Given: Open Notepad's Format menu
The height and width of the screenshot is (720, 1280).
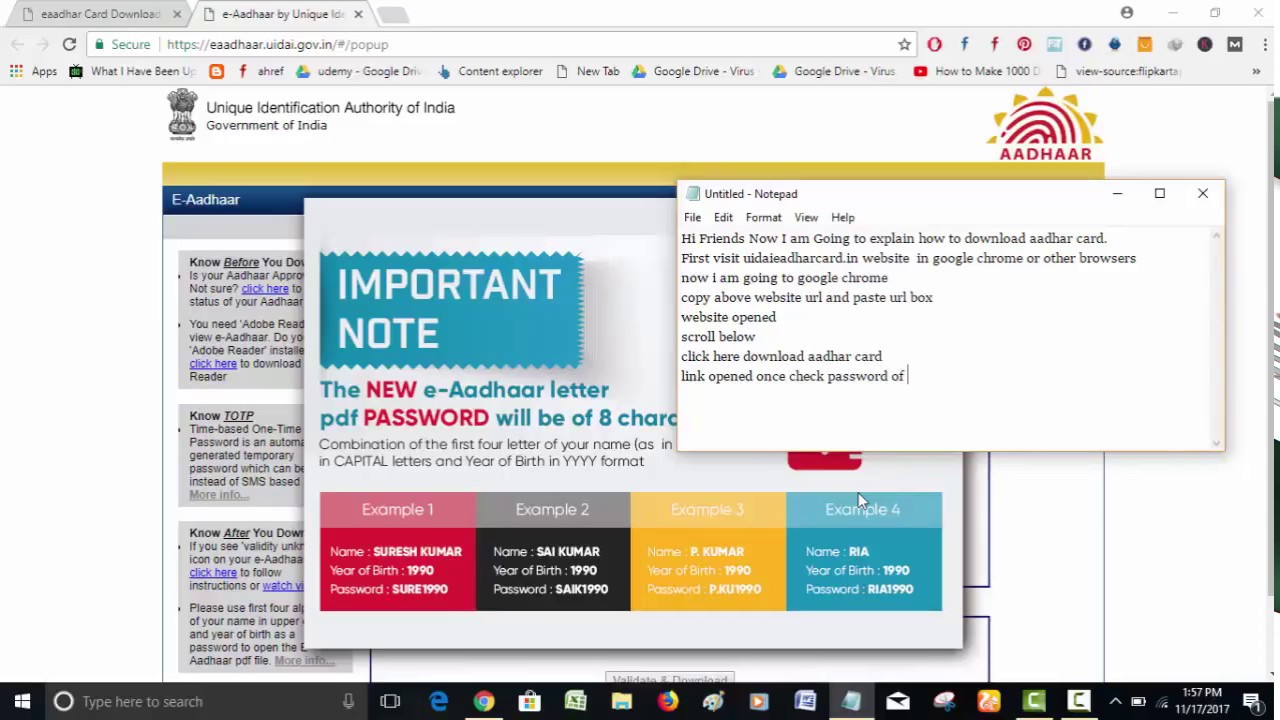Looking at the screenshot, I should pyautogui.click(x=763, y=217).
